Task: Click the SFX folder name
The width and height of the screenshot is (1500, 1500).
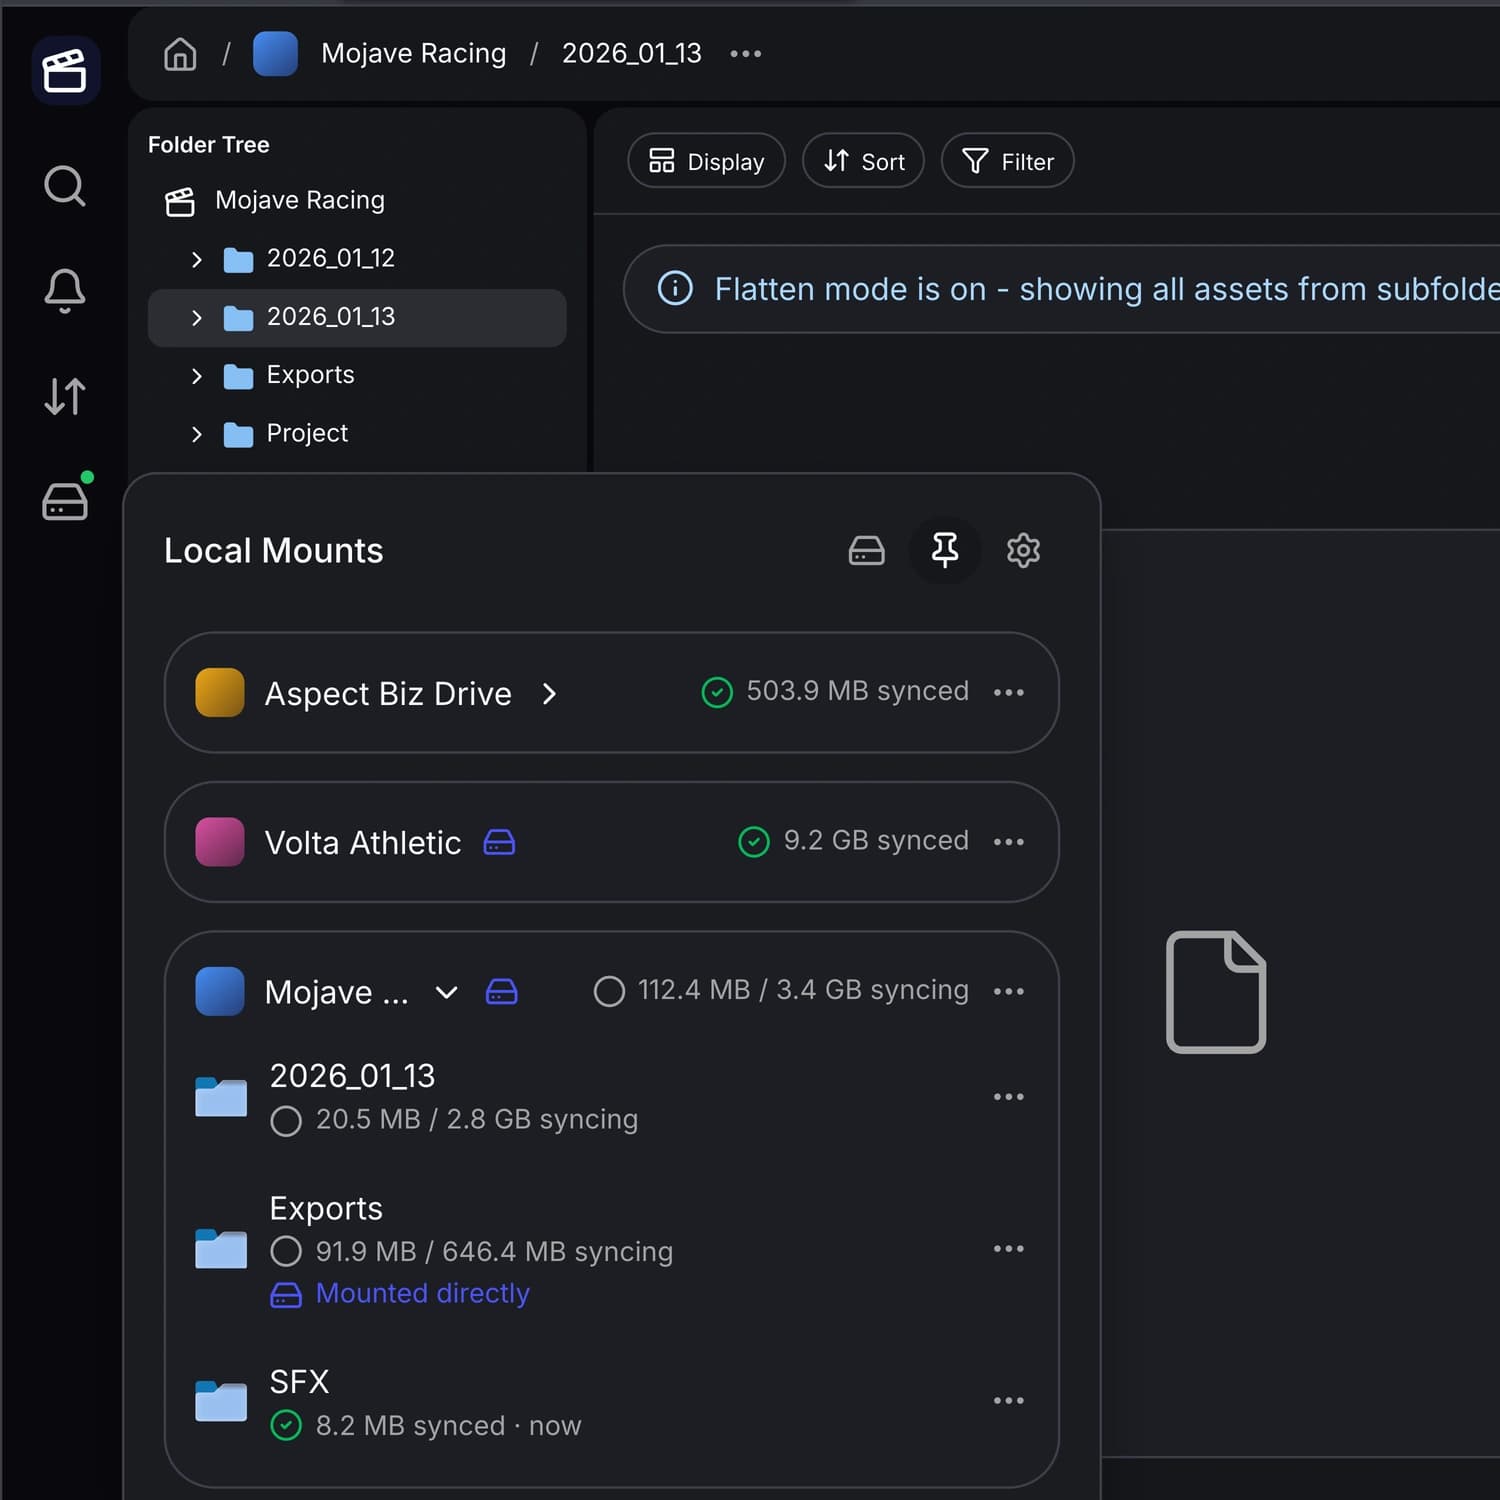Action: pos(299,1382)
